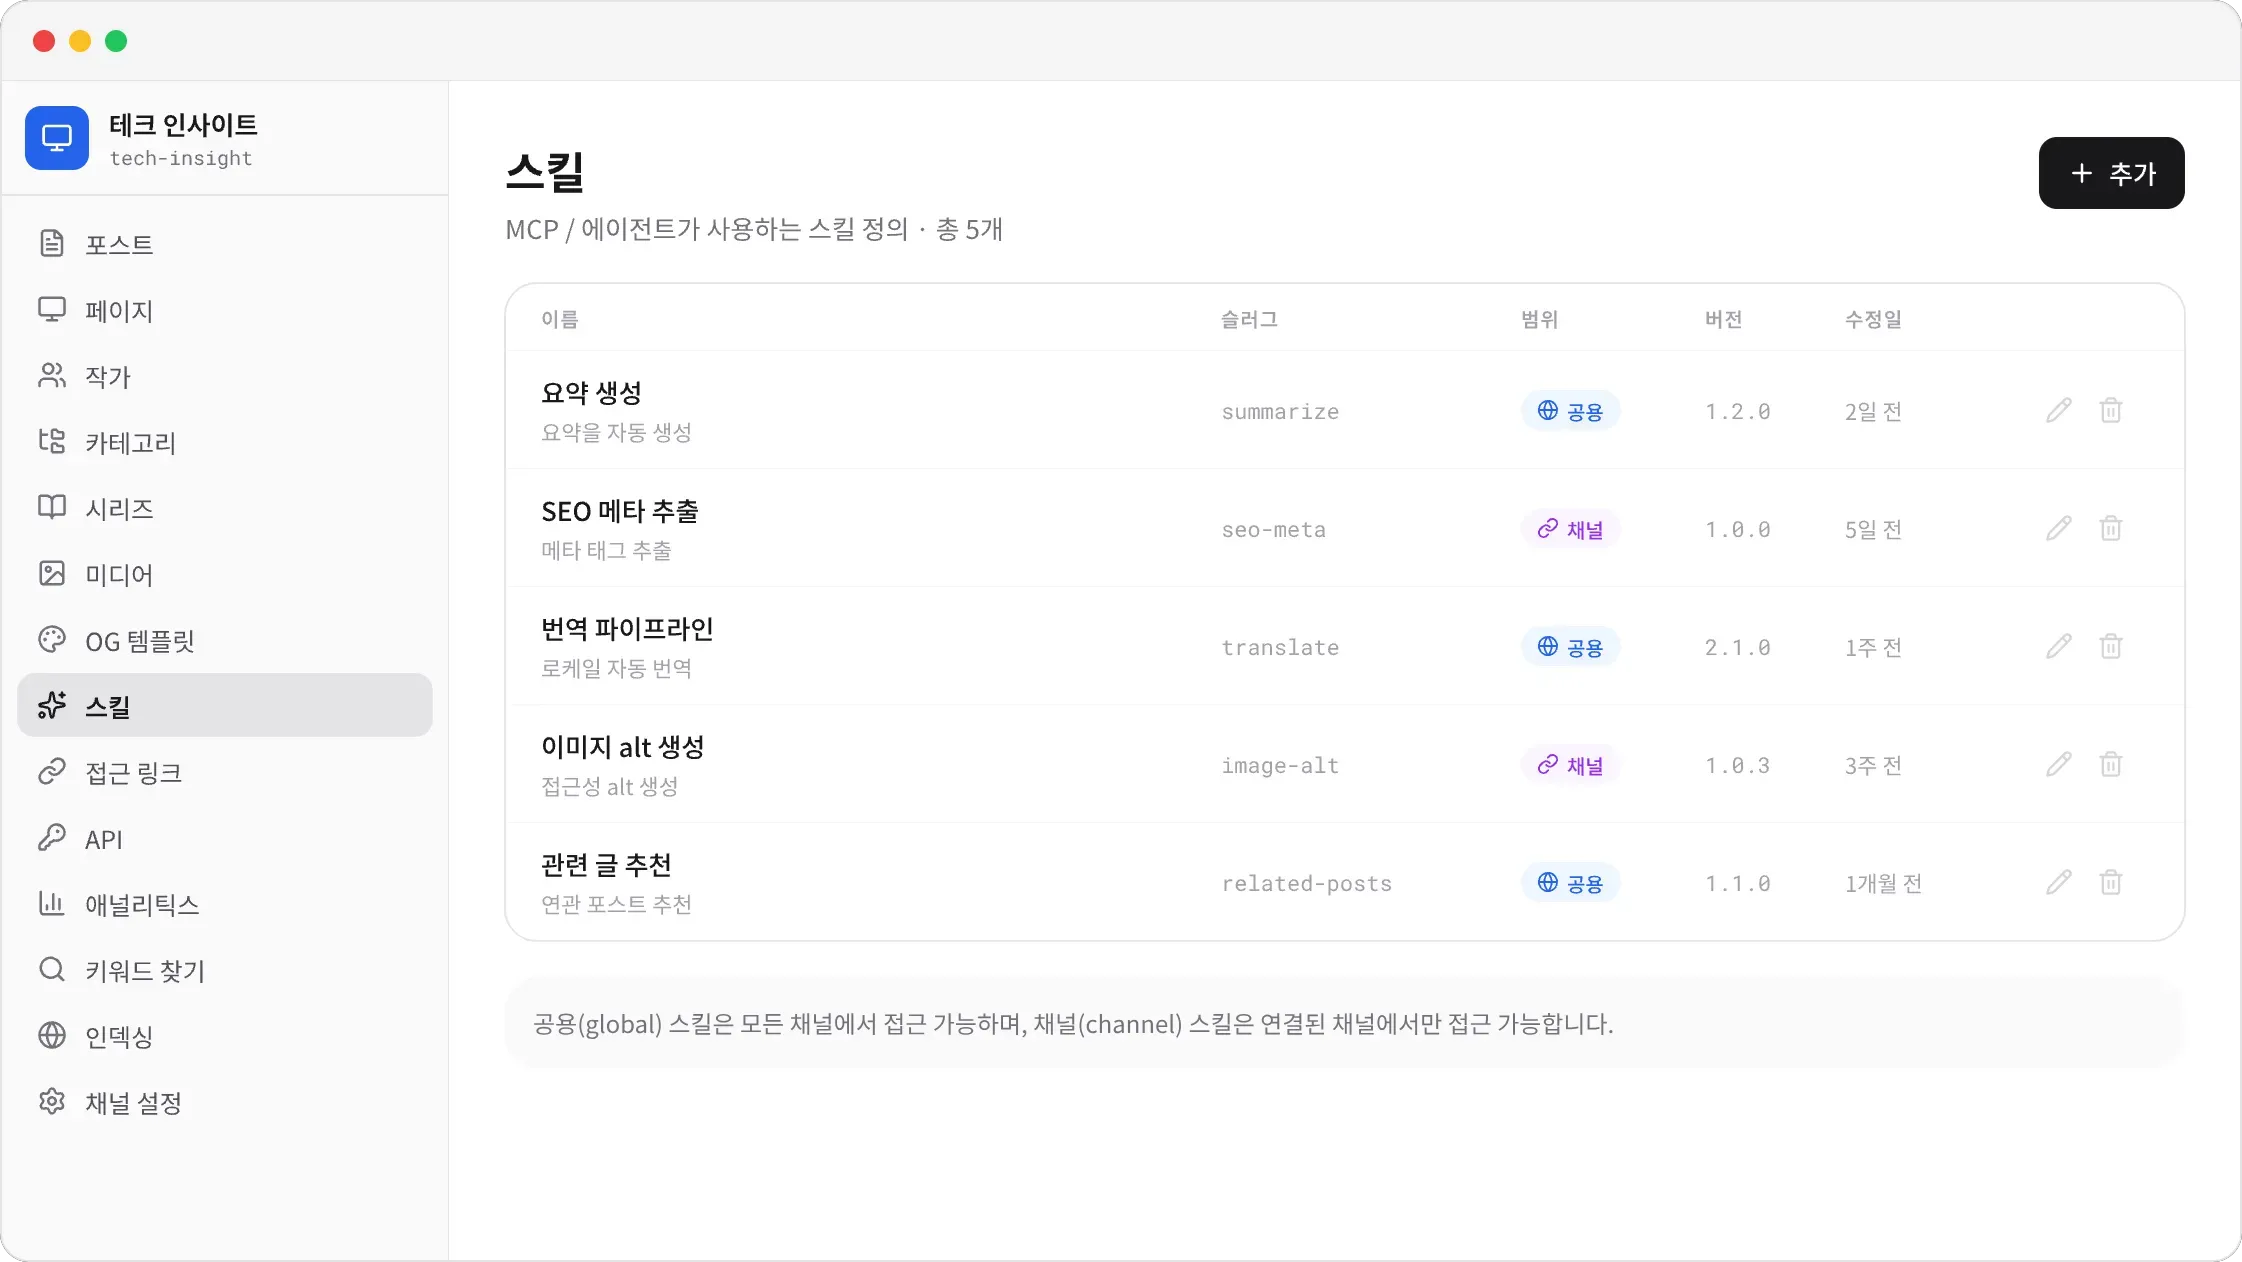The height and width of the screenshot is (1262, 2242).
Task: Open the 작가 section
Action: (225, 375)
